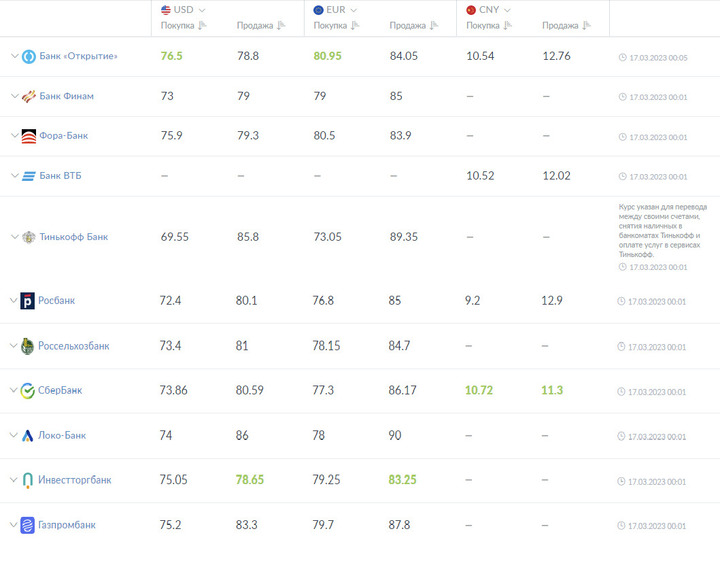Click clock icon in Bank Otkritie row
The height and width of the screenshot is (561, 720).
623,57
